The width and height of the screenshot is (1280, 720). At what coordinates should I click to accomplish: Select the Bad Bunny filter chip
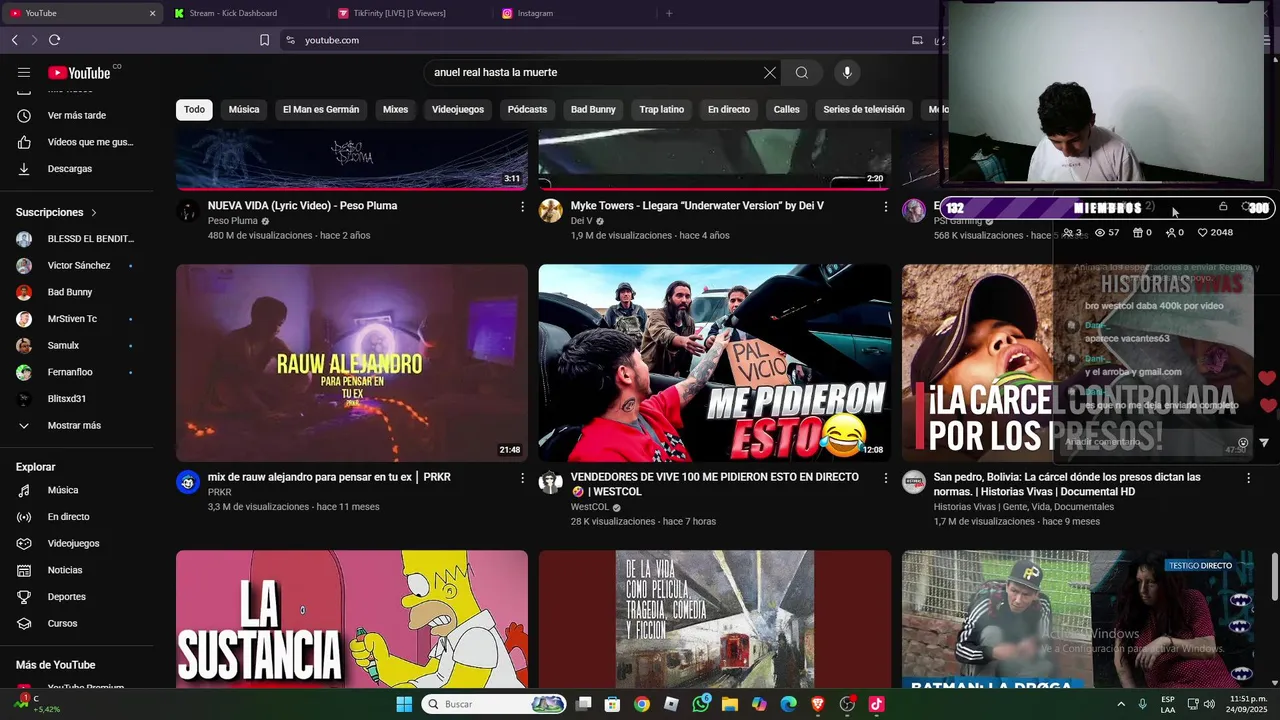point(593,109)
